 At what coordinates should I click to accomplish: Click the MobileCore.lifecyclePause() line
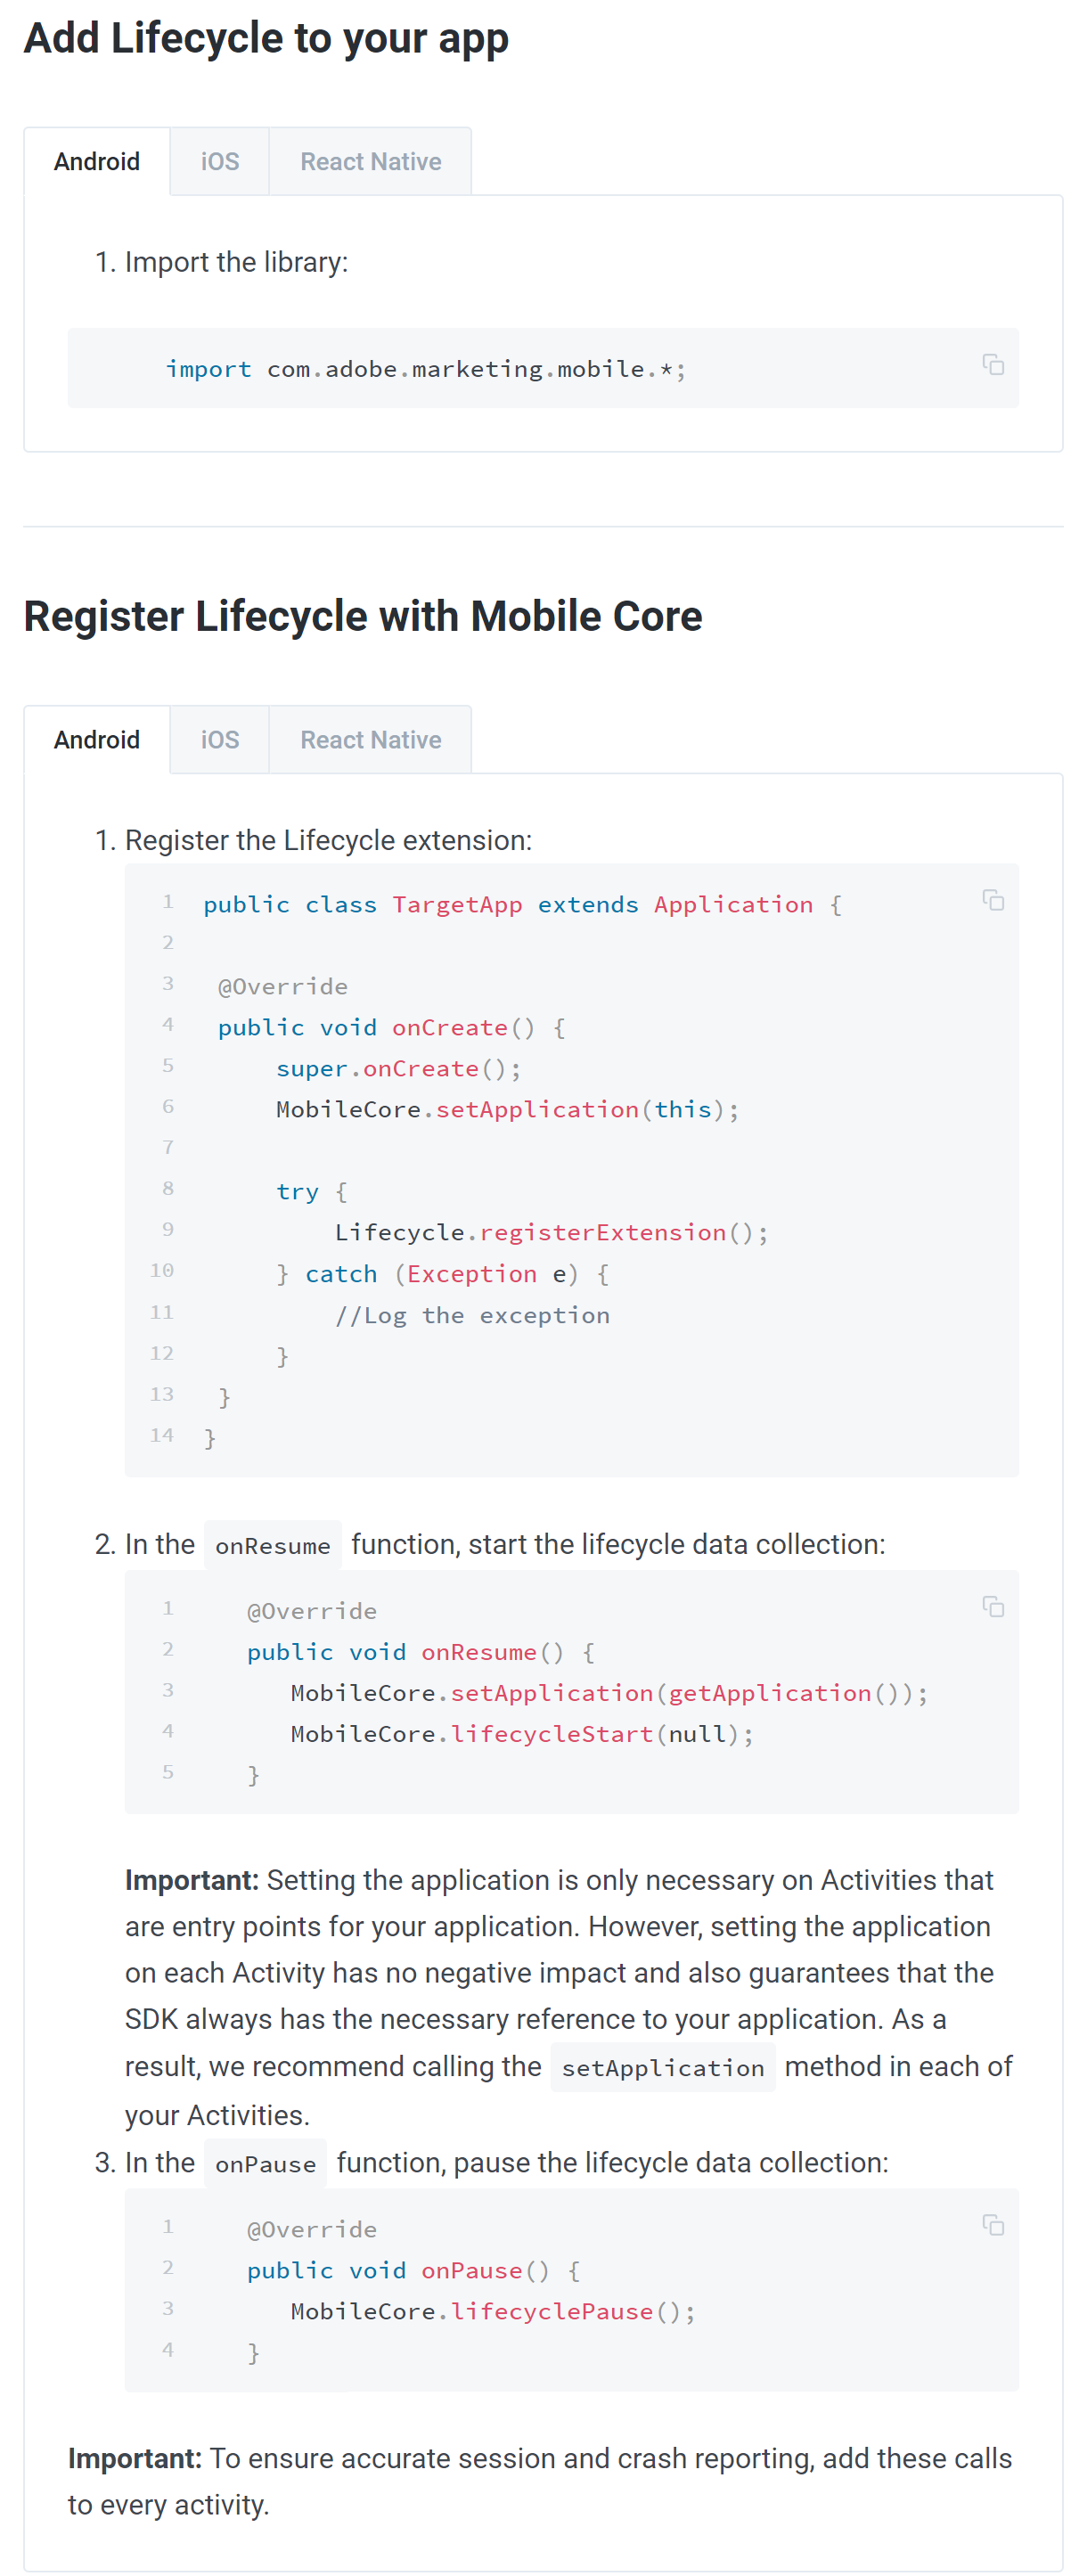tap(493, 2311)
